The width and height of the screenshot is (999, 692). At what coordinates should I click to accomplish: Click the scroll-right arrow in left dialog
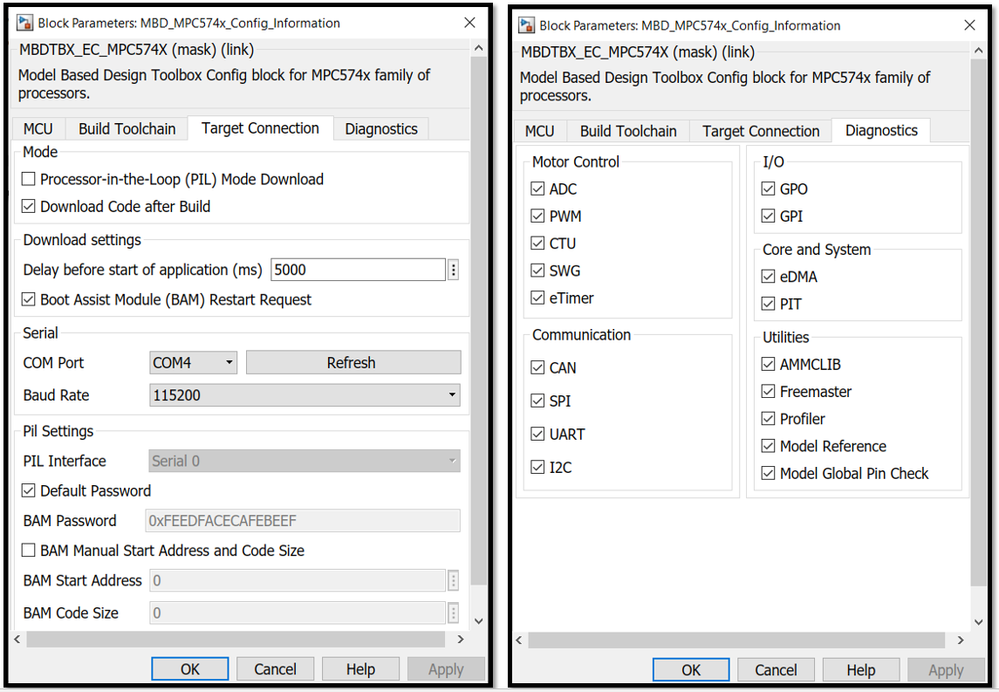coord(460,639)
